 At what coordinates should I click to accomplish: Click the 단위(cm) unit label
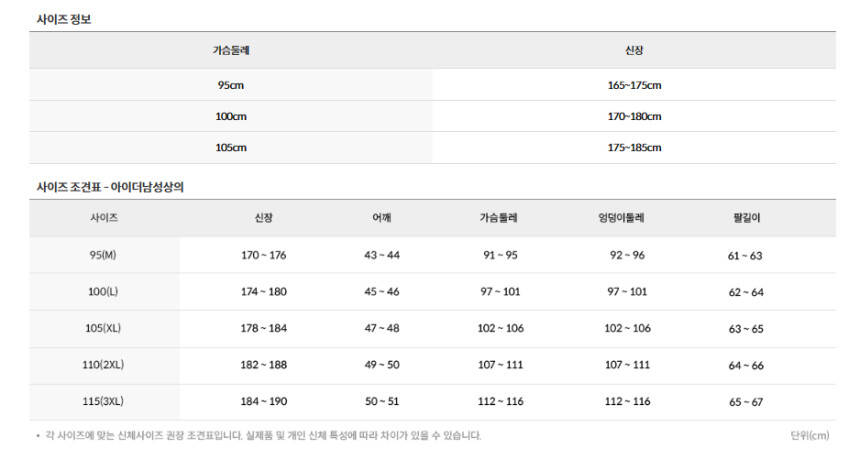[x=809, y=435]
